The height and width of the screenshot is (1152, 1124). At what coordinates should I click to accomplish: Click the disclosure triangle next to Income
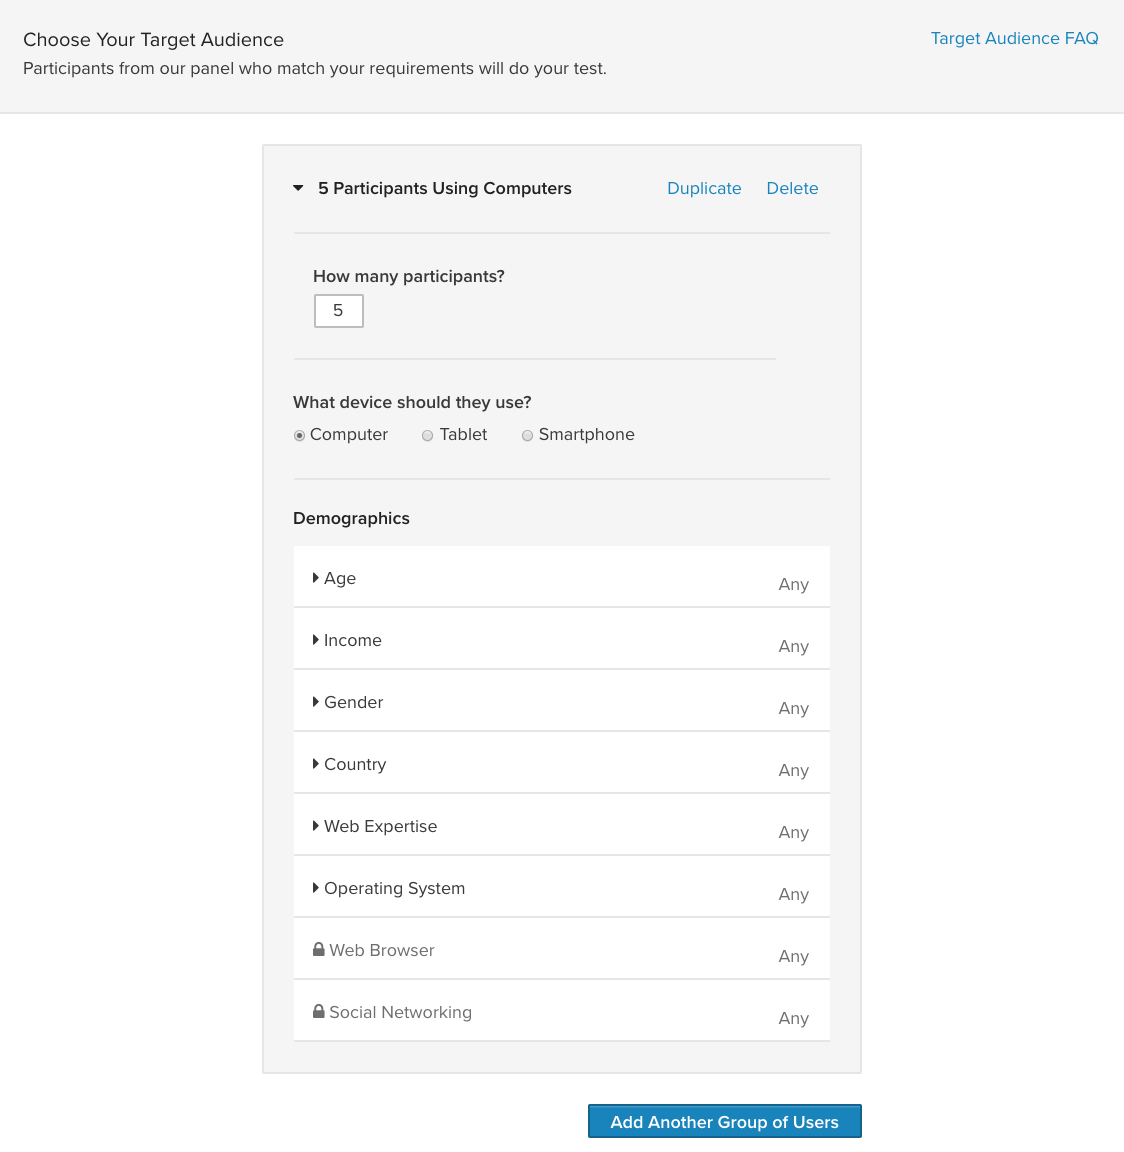click(x=318, y=640)
